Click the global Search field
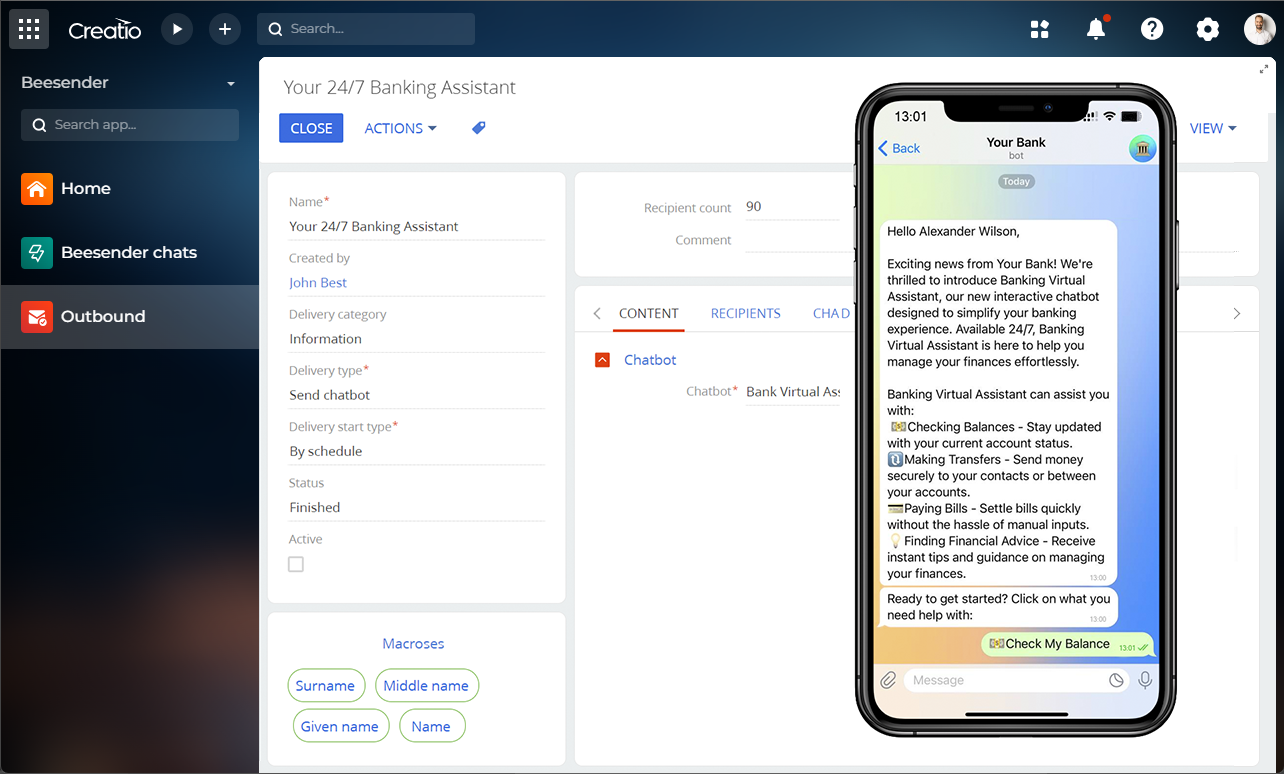The width and height of the screenshot is (1284, 774). pos(366,29)
